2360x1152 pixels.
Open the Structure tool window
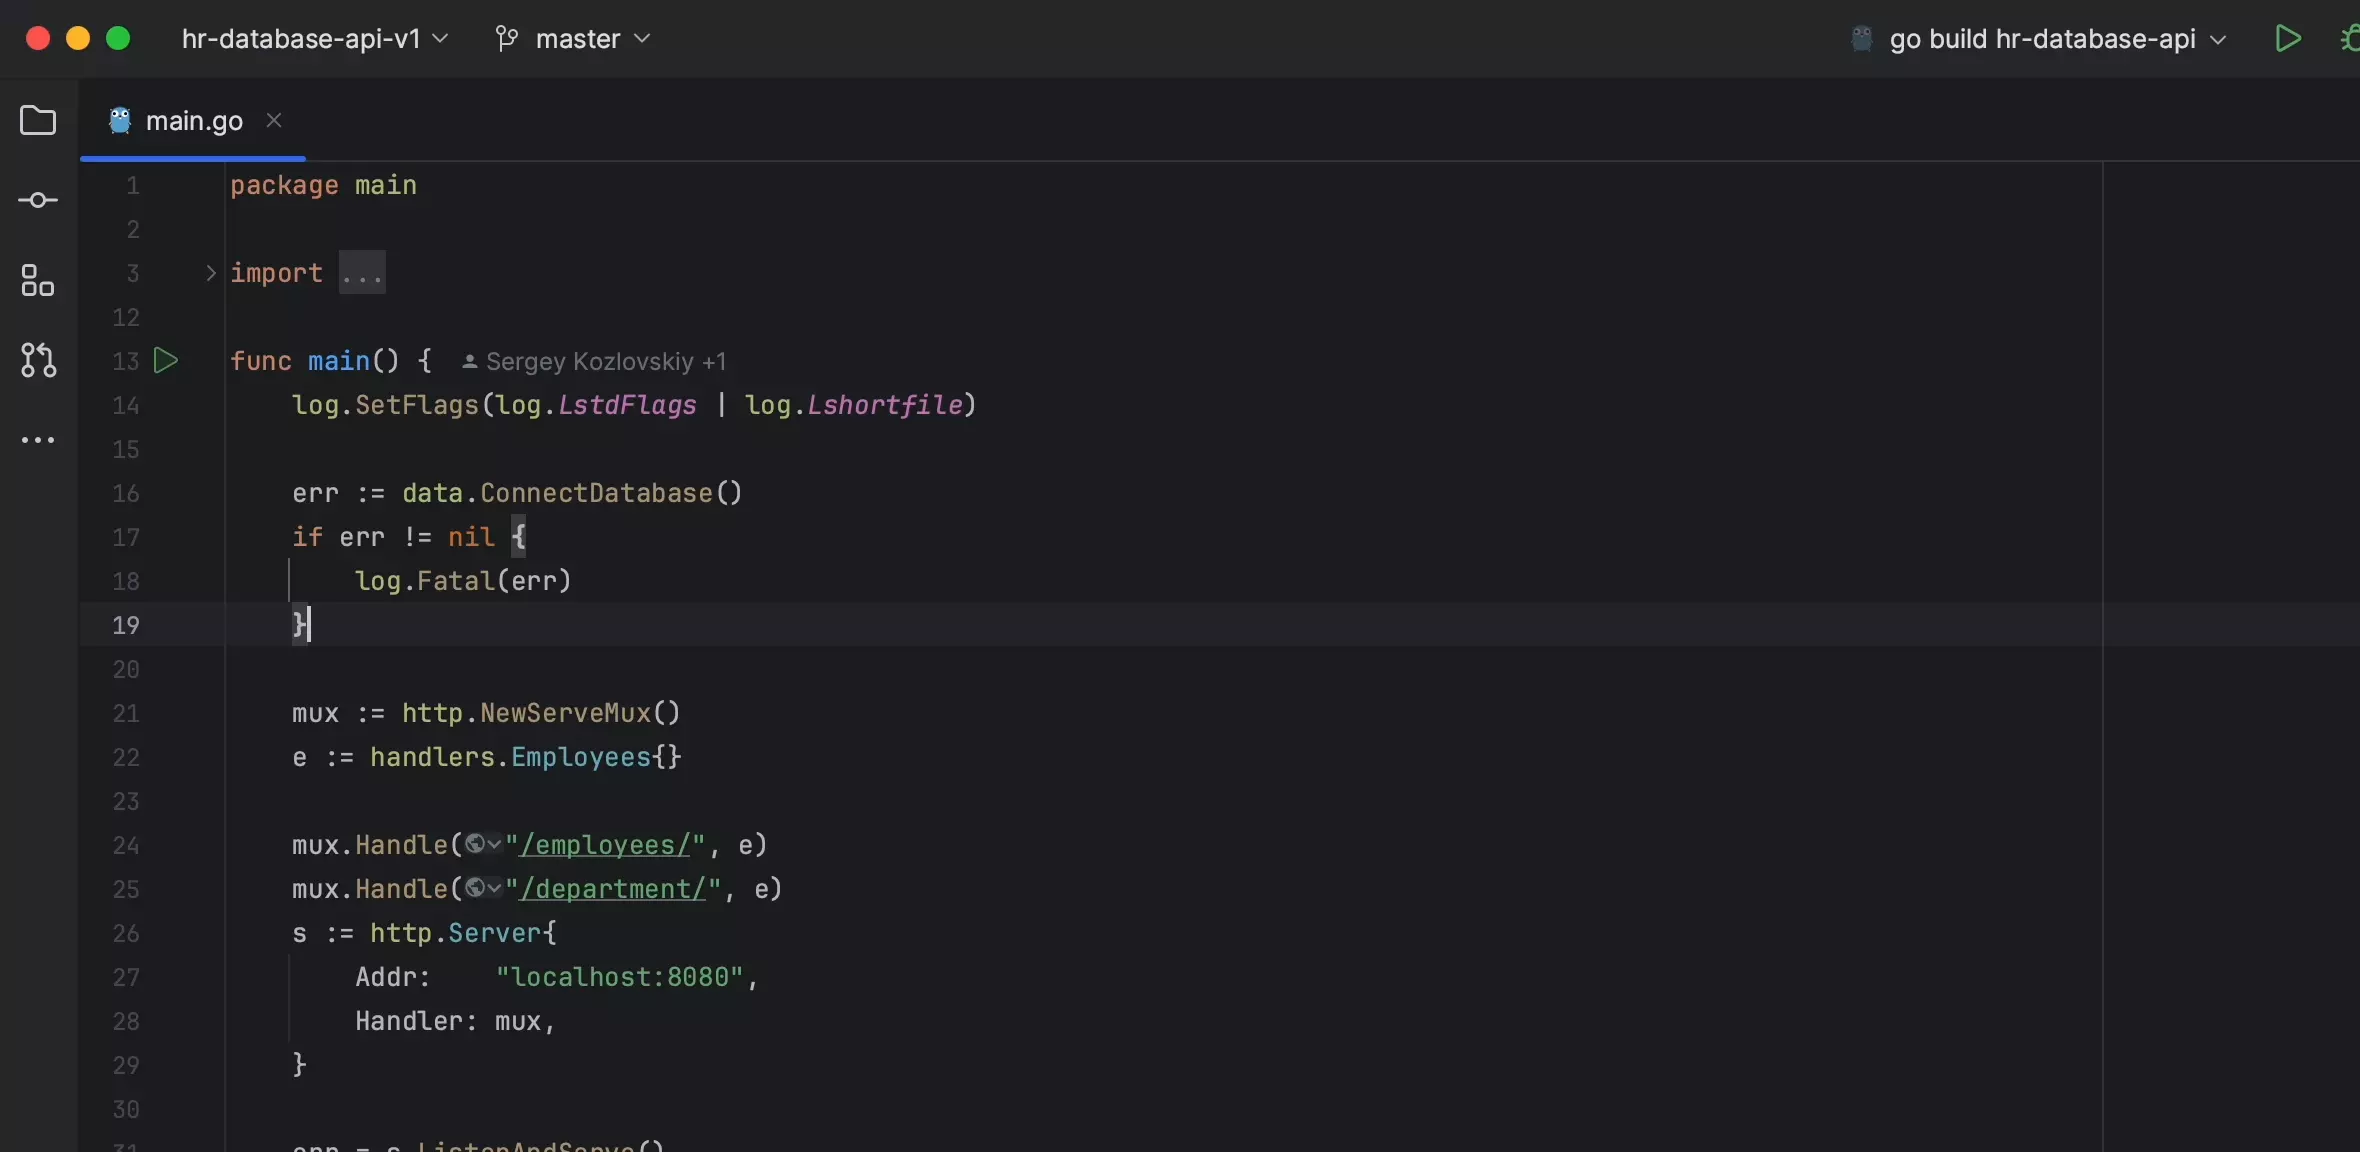click(38, 280)
